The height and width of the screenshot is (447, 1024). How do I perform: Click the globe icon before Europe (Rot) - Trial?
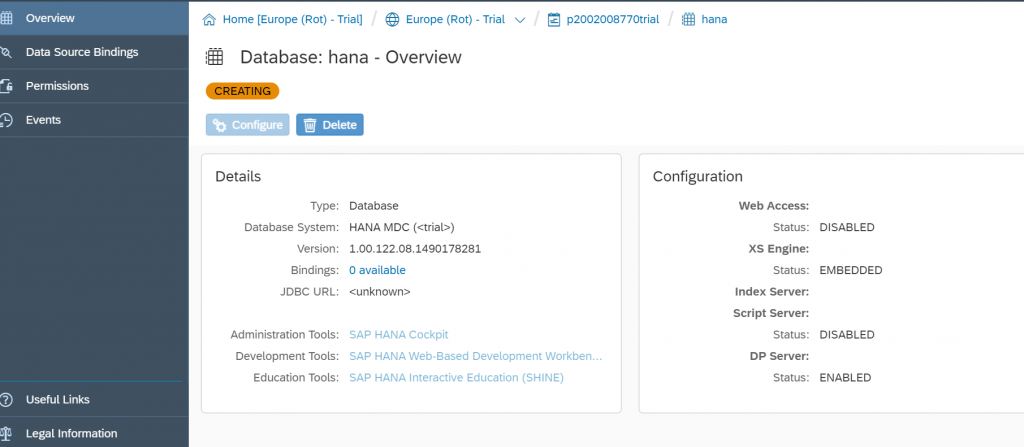[x=392, y=19]
